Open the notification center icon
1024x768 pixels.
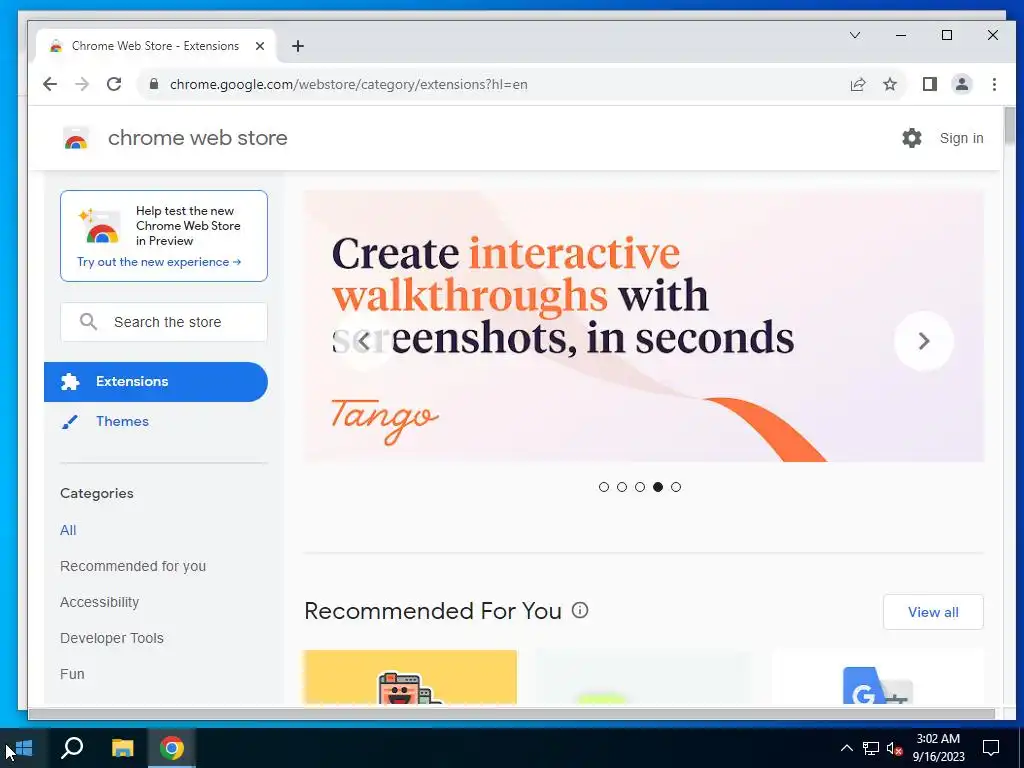tap(991, 748)
